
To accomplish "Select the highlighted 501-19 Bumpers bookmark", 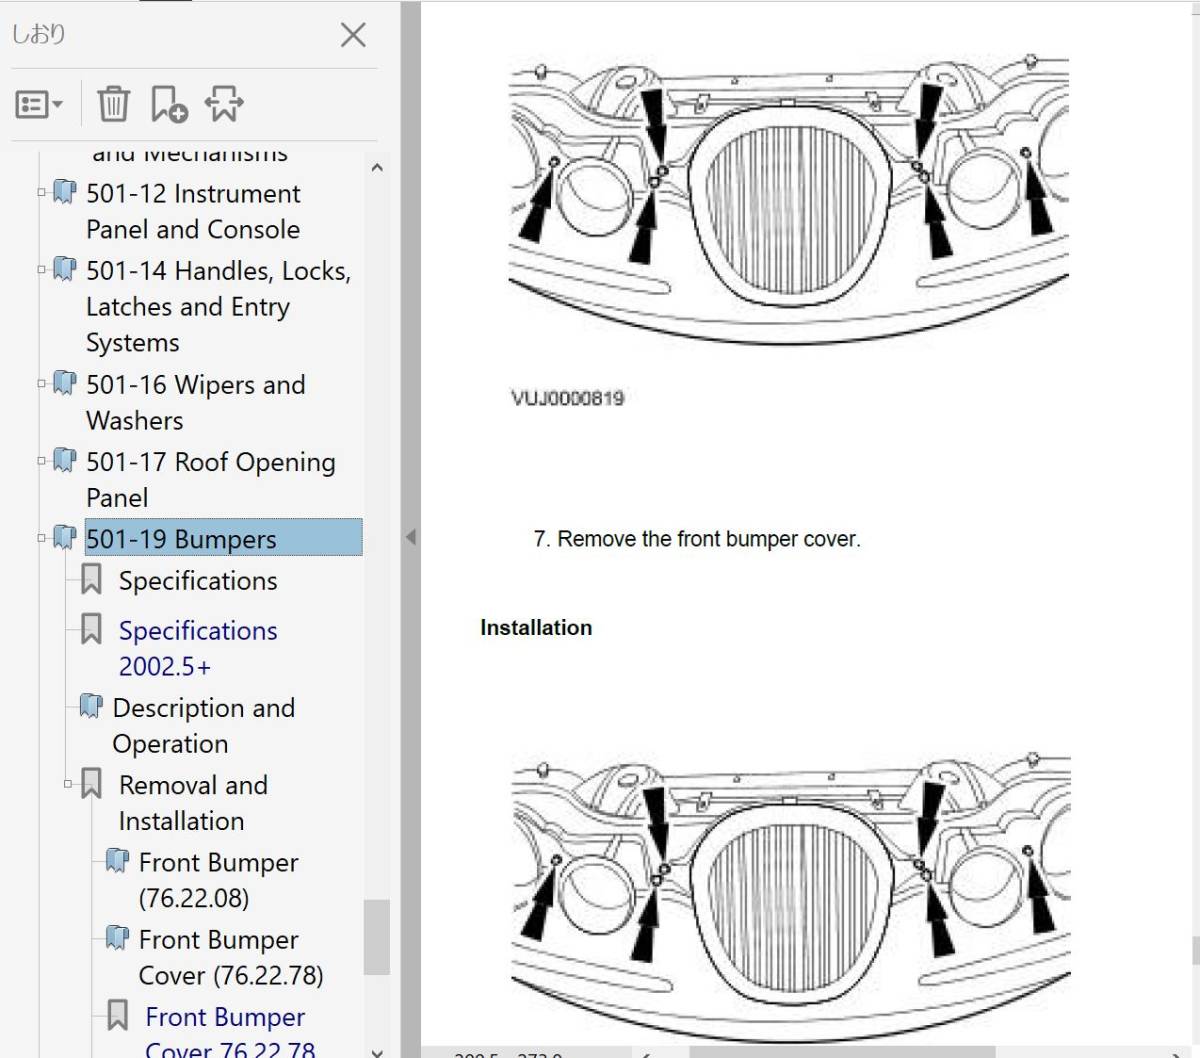I will coord(223,538).
